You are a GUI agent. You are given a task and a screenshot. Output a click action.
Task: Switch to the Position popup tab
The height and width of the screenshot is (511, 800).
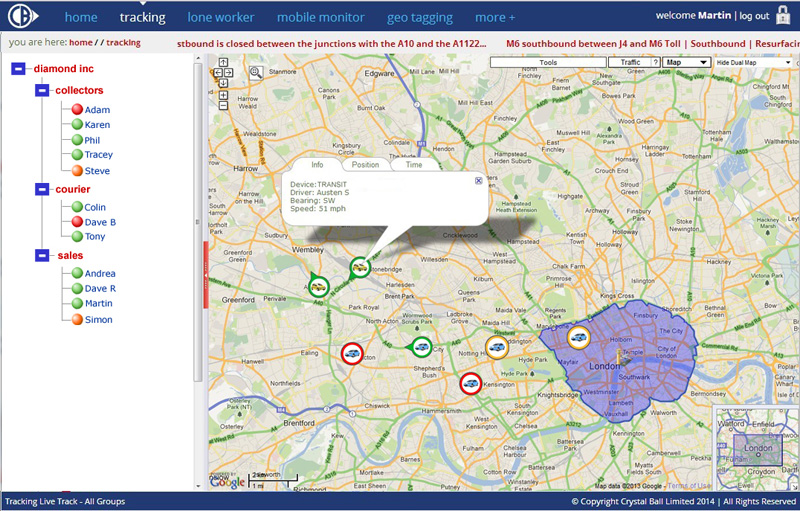[x=365, y=165]
